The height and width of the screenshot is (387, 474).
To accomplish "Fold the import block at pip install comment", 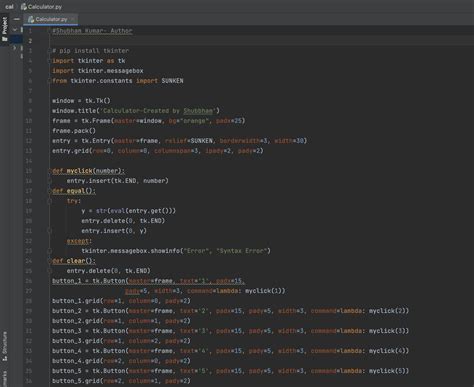I will pos(50,51).
